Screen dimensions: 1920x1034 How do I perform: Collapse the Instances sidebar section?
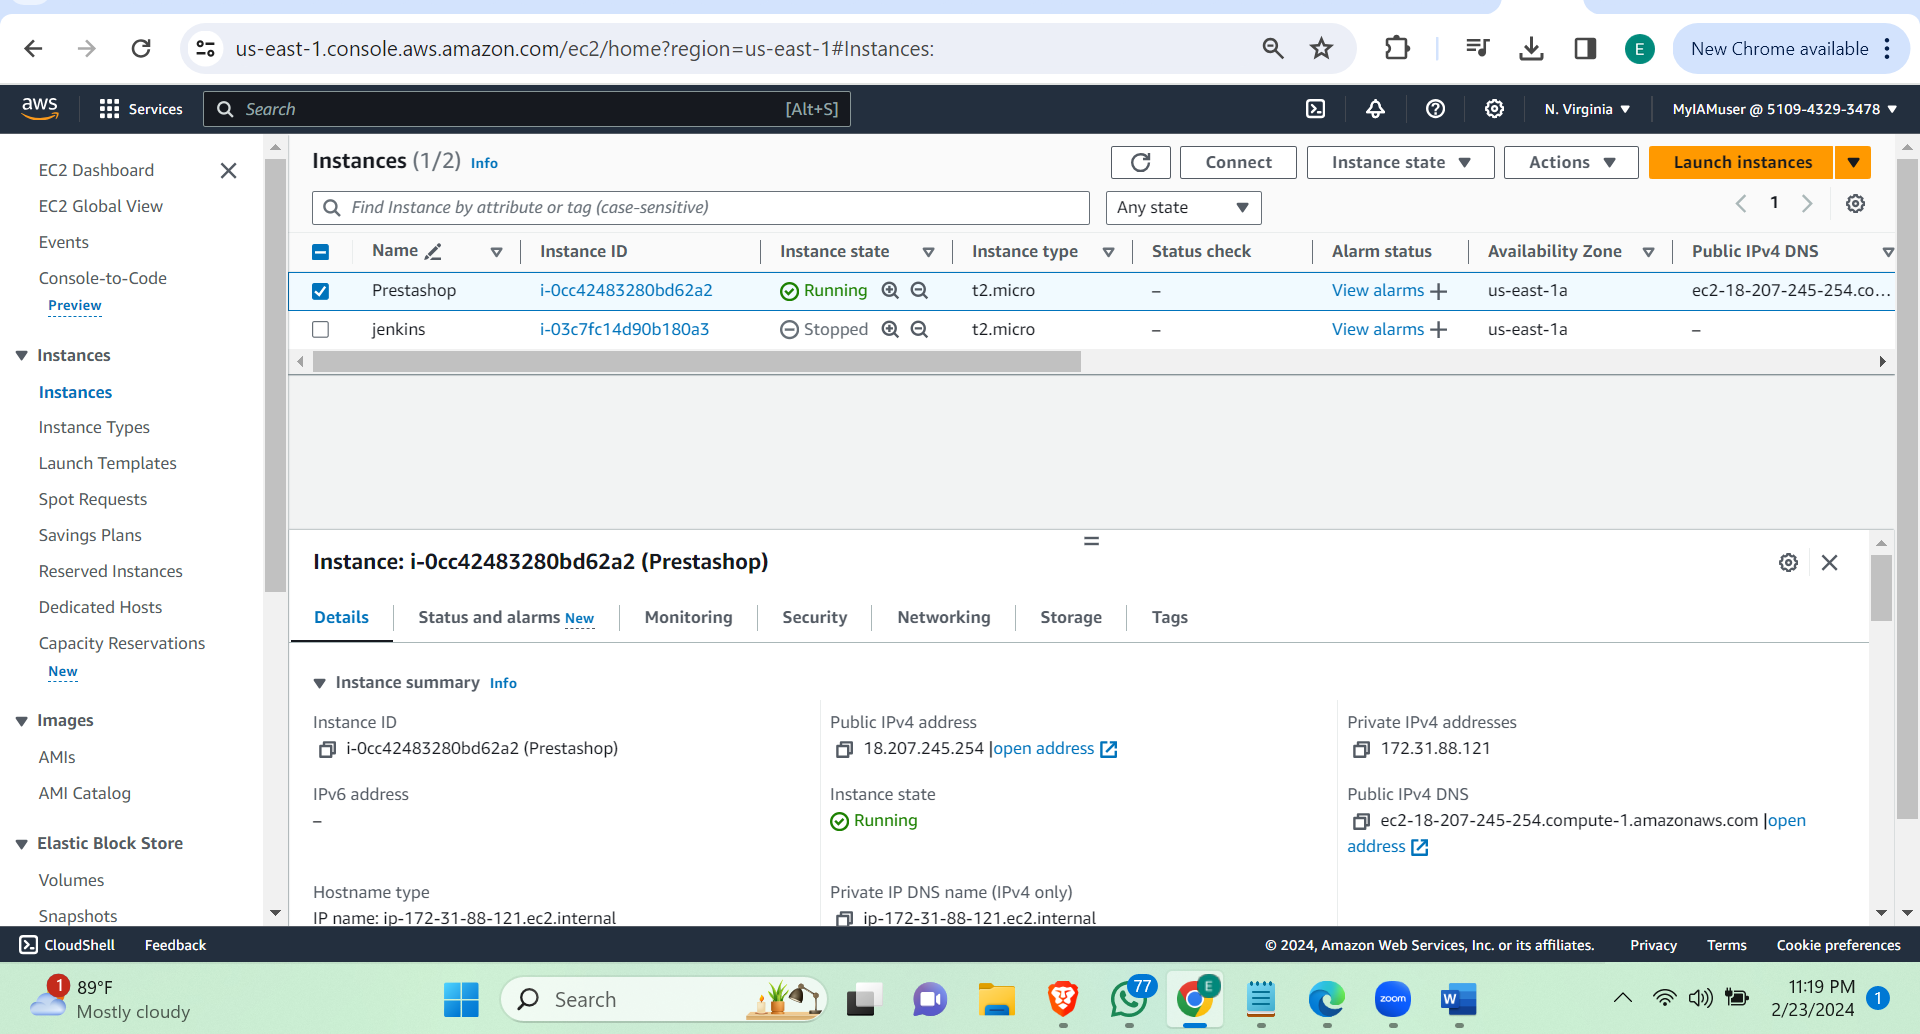coord(21,355)
